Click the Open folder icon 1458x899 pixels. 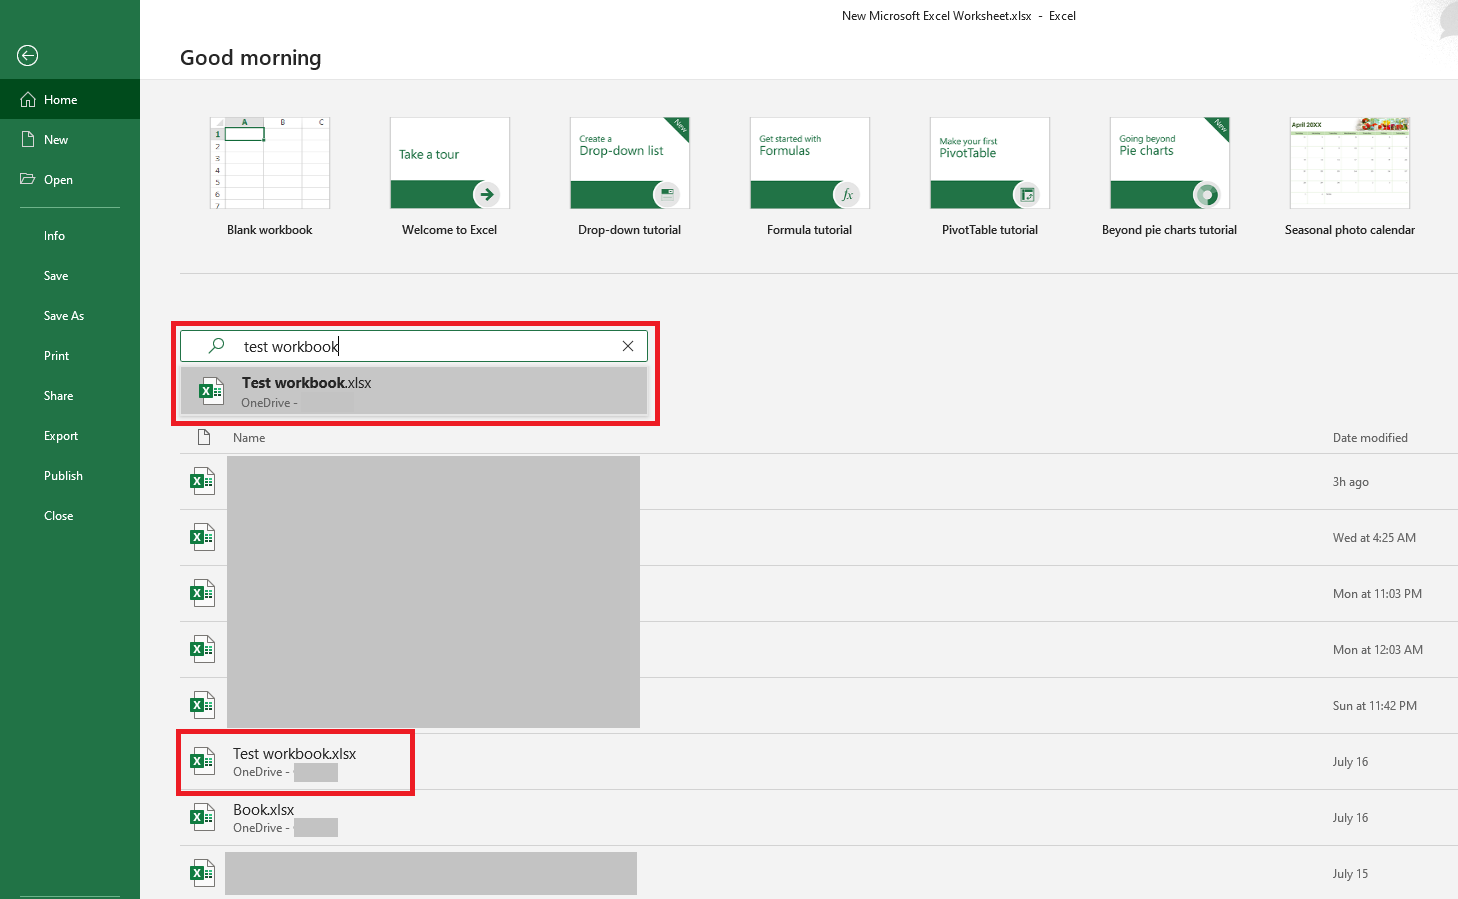(28, 179)
